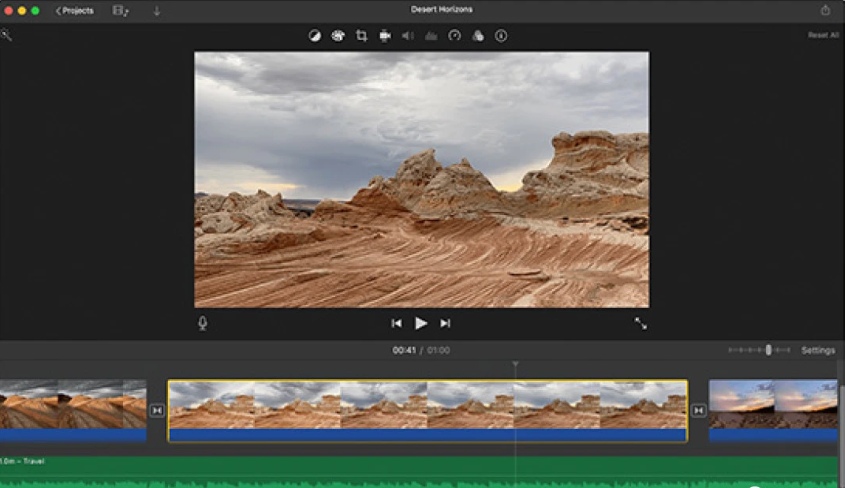The image size is (845, 488).
Task: Open the video stabilization camera icon
Action: (385, 36)
